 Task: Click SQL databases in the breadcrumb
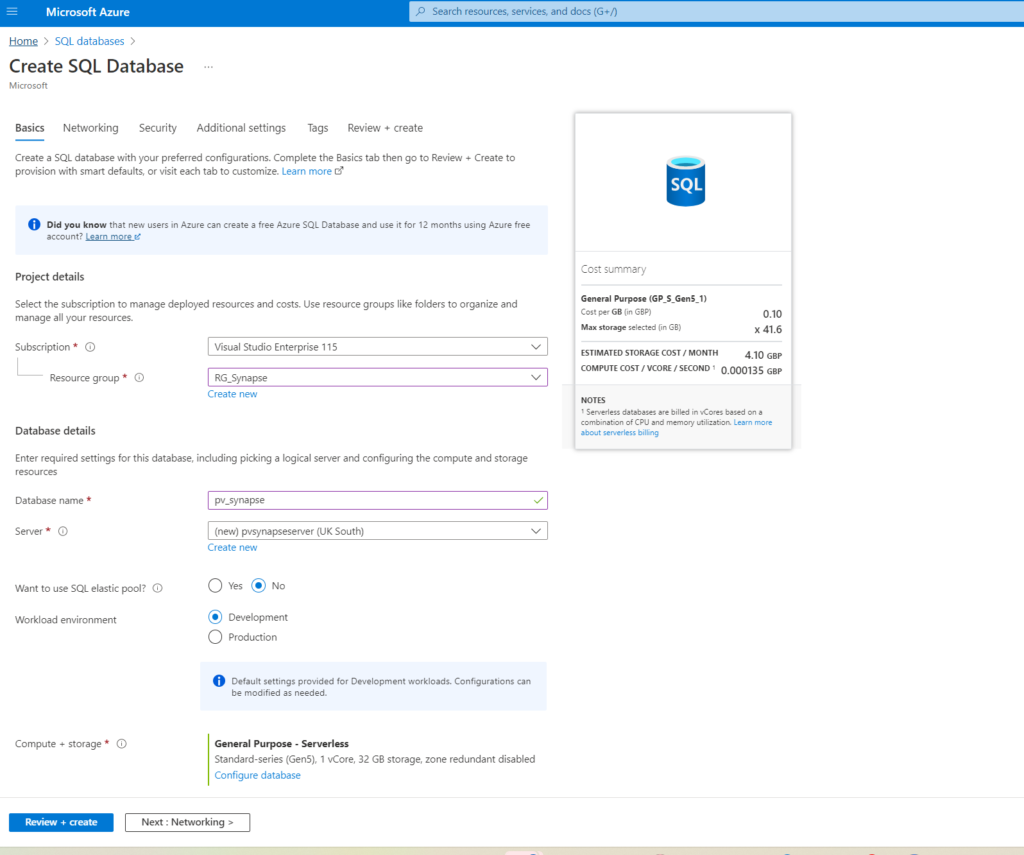pyautogui.click(x=89, y=41)
